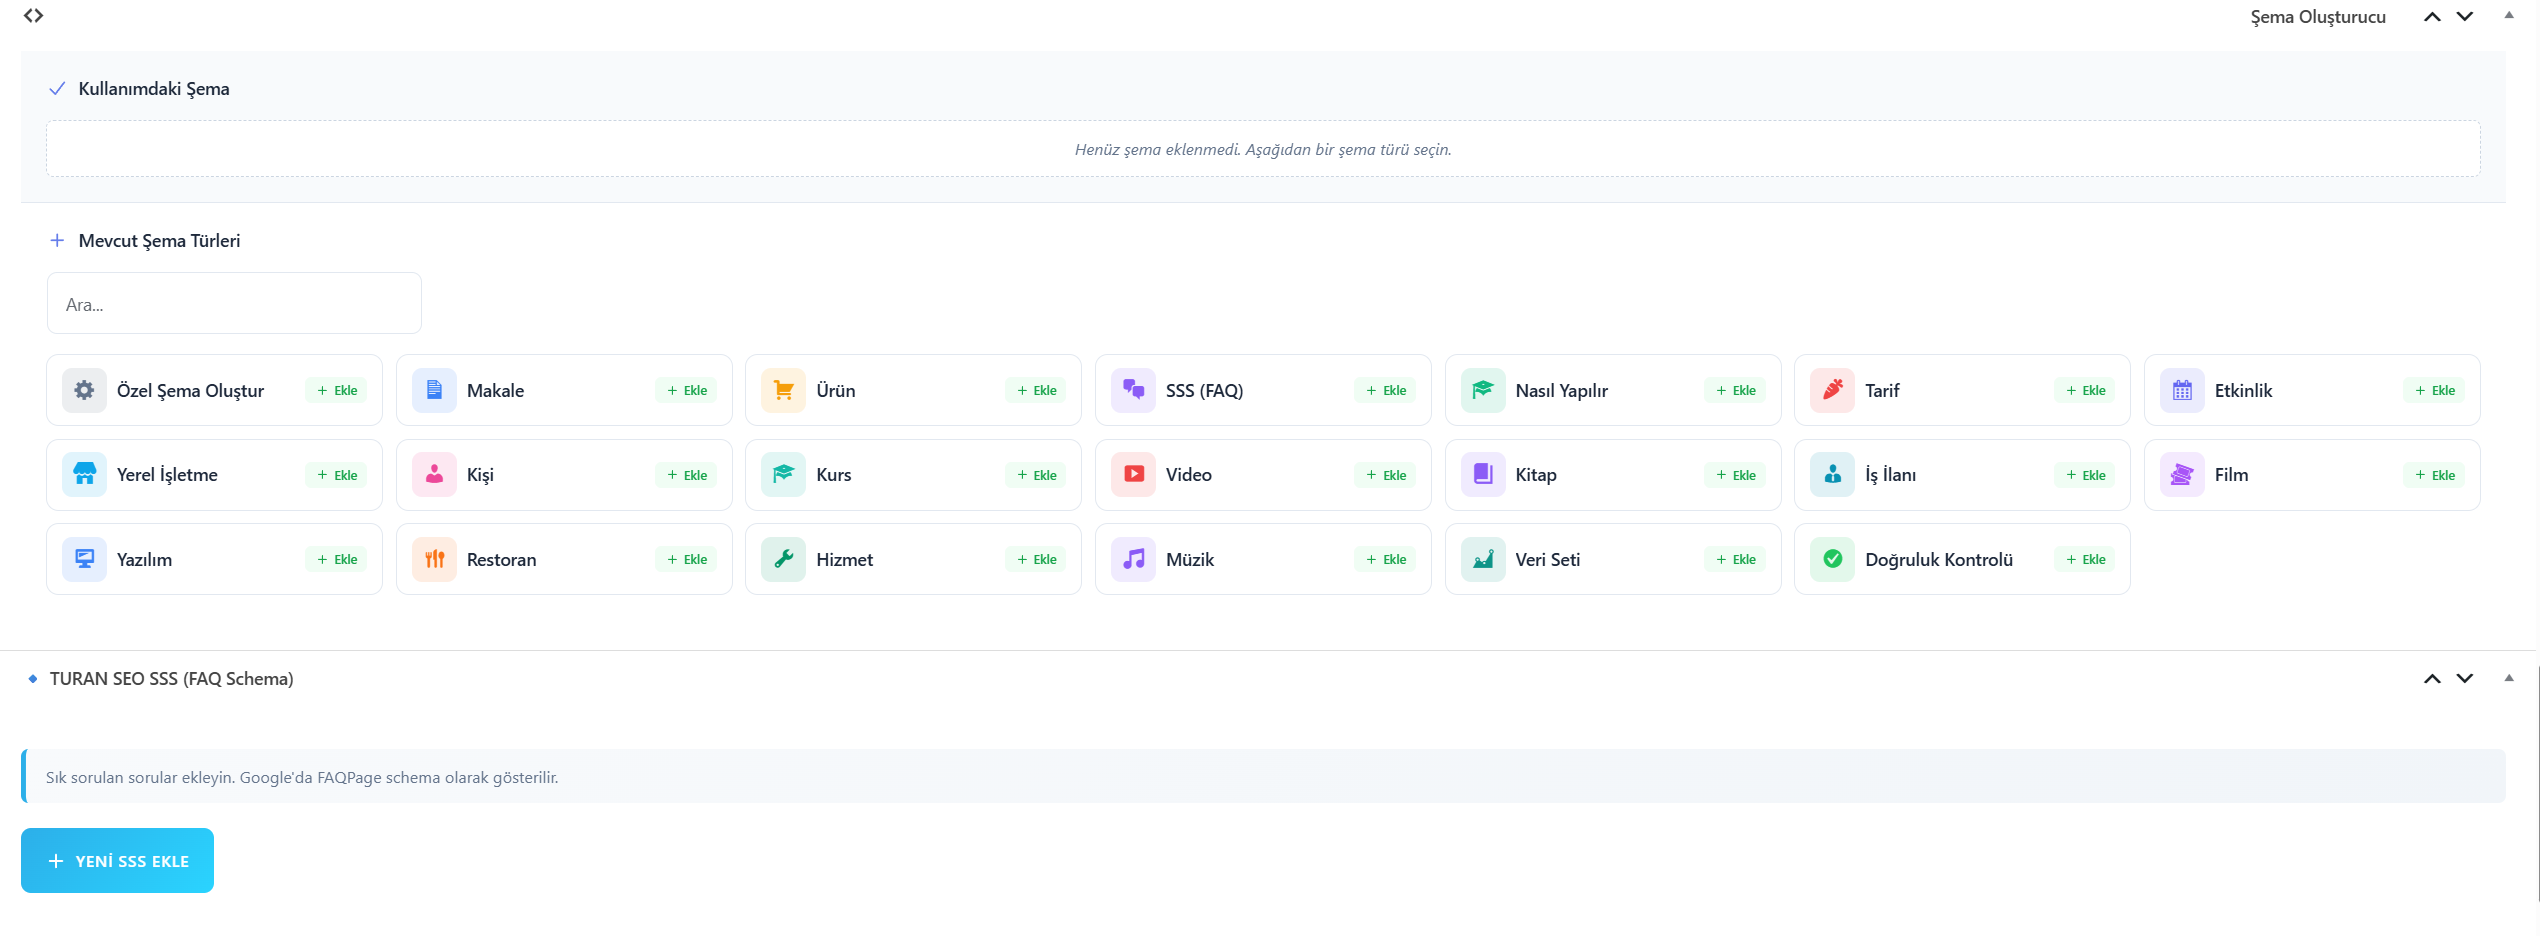Select the Video play icon
The height and width of the screenshot is (936, 2540).
click(1133, 475)
